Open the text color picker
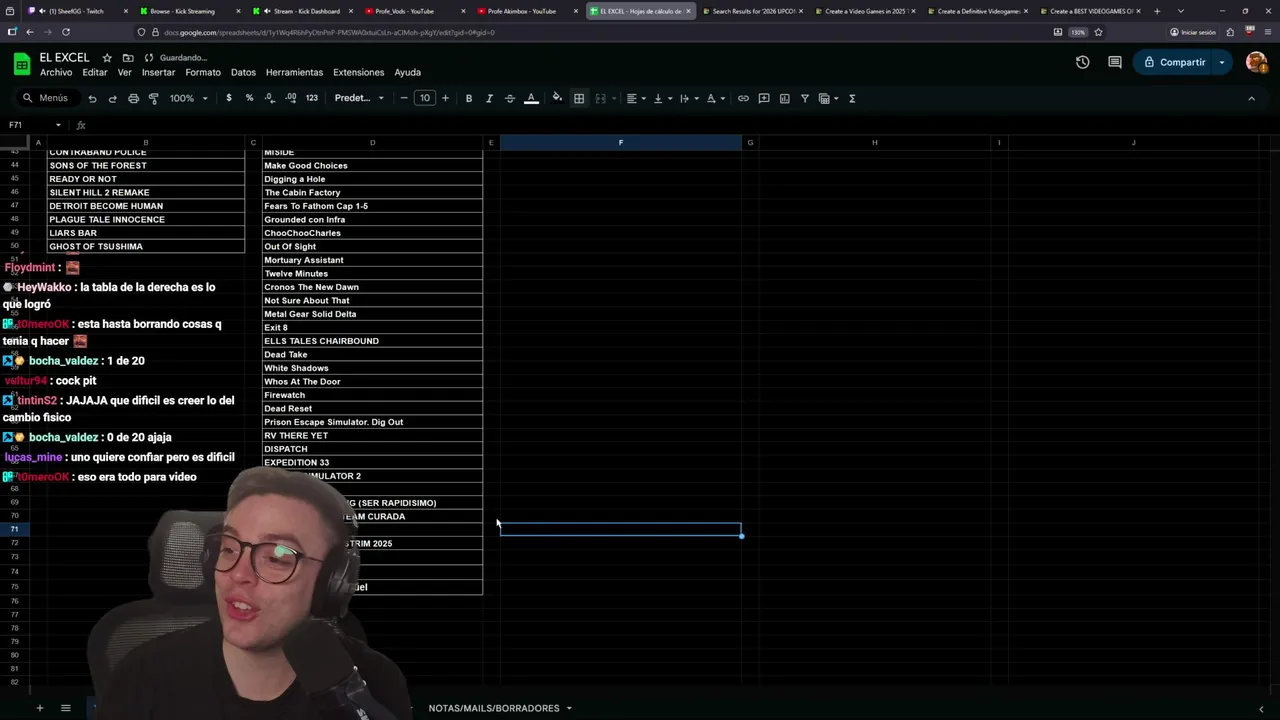The image size is (1280, 720). pyautogui.click(x=531, y=98)
